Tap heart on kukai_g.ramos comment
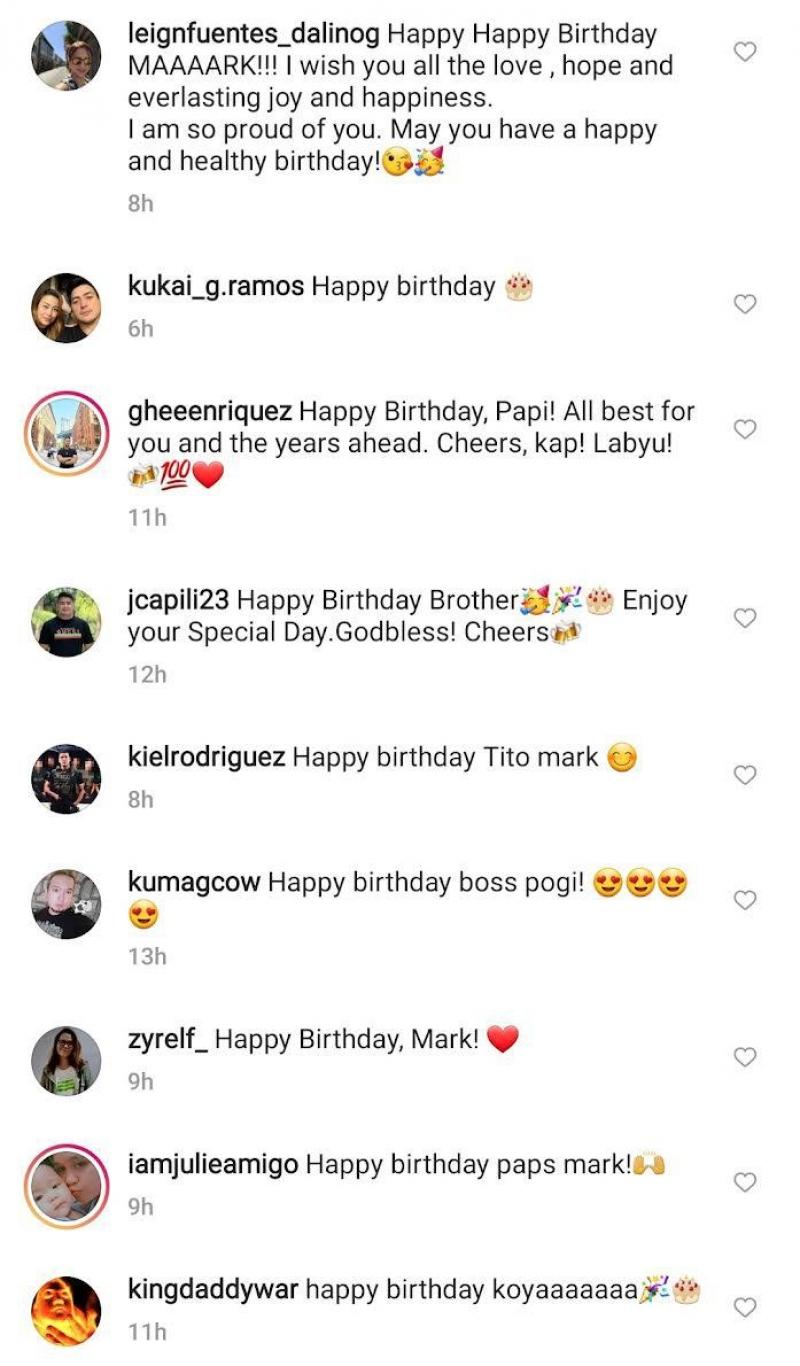Image resolution: width=800 pixels, height=1366 pixels. click(x=745, y=303)
